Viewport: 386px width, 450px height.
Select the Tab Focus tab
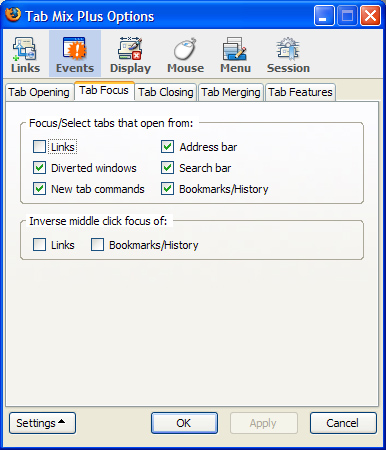pyautogui.click(x=104, y=90)
